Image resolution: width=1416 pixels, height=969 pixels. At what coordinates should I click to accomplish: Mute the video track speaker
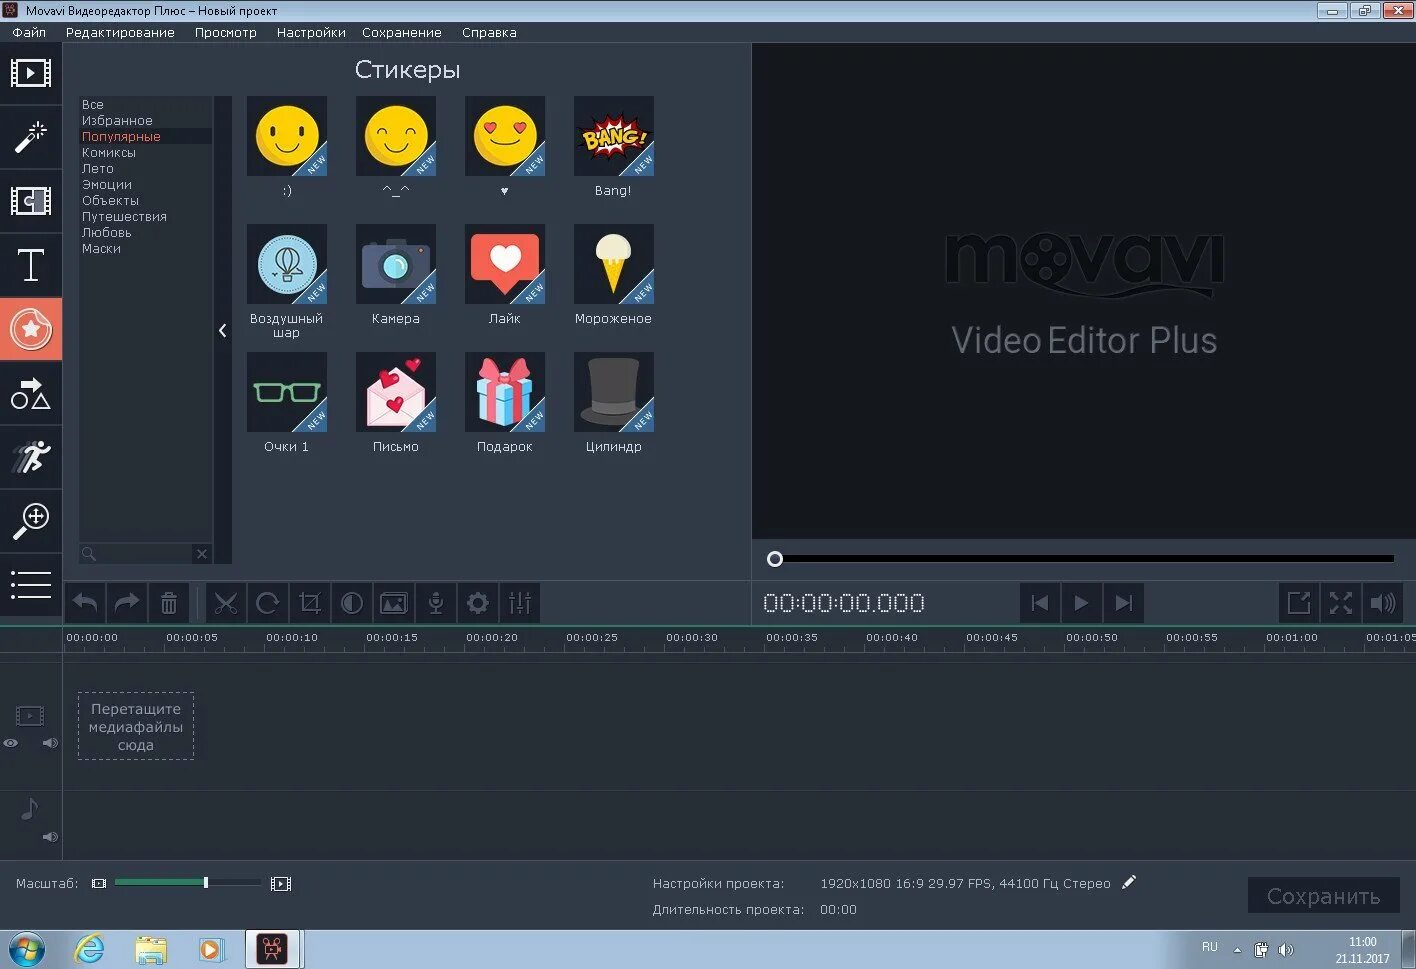[x=50, y=743]
